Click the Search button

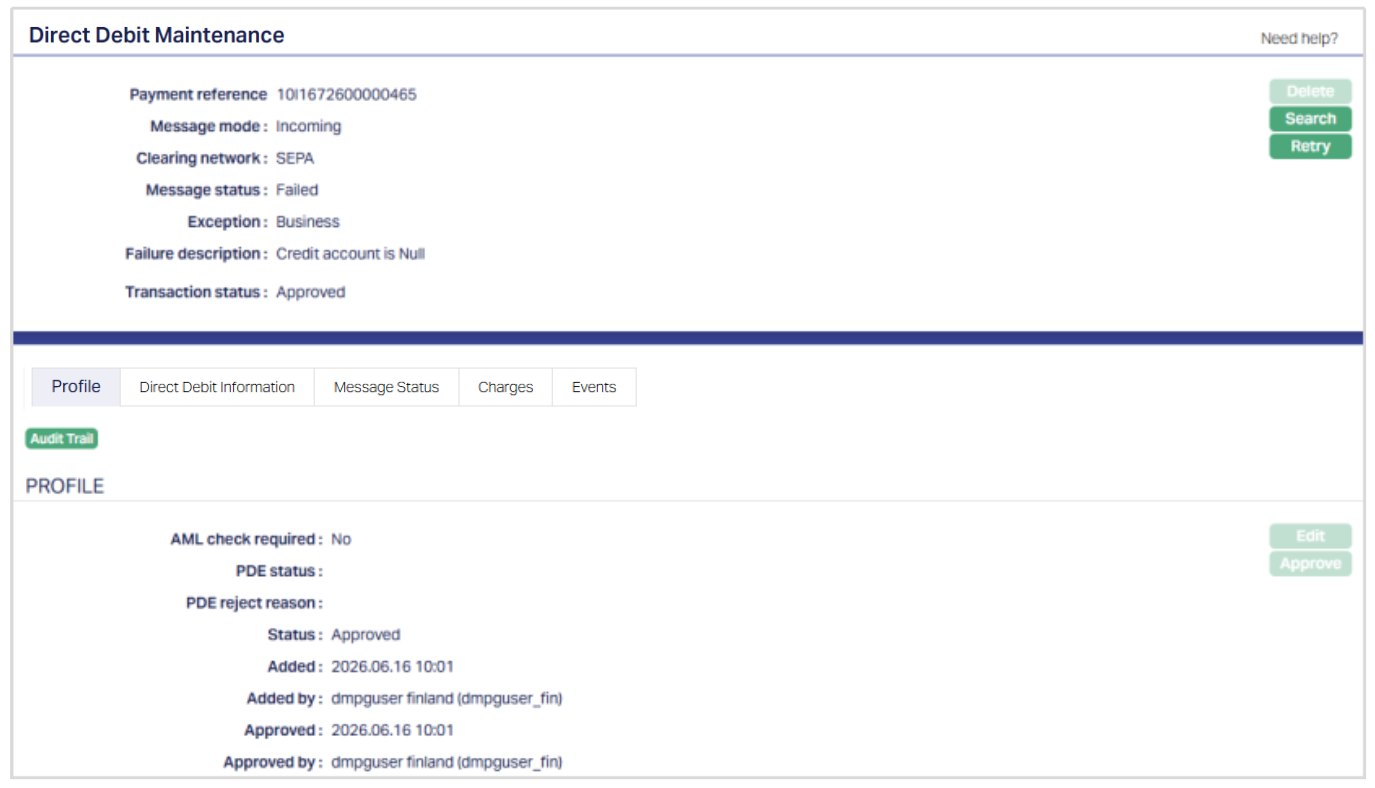coord(1310,119)
